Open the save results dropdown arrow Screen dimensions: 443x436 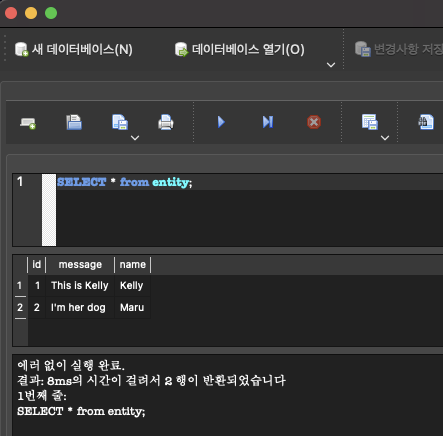[385, 138]
